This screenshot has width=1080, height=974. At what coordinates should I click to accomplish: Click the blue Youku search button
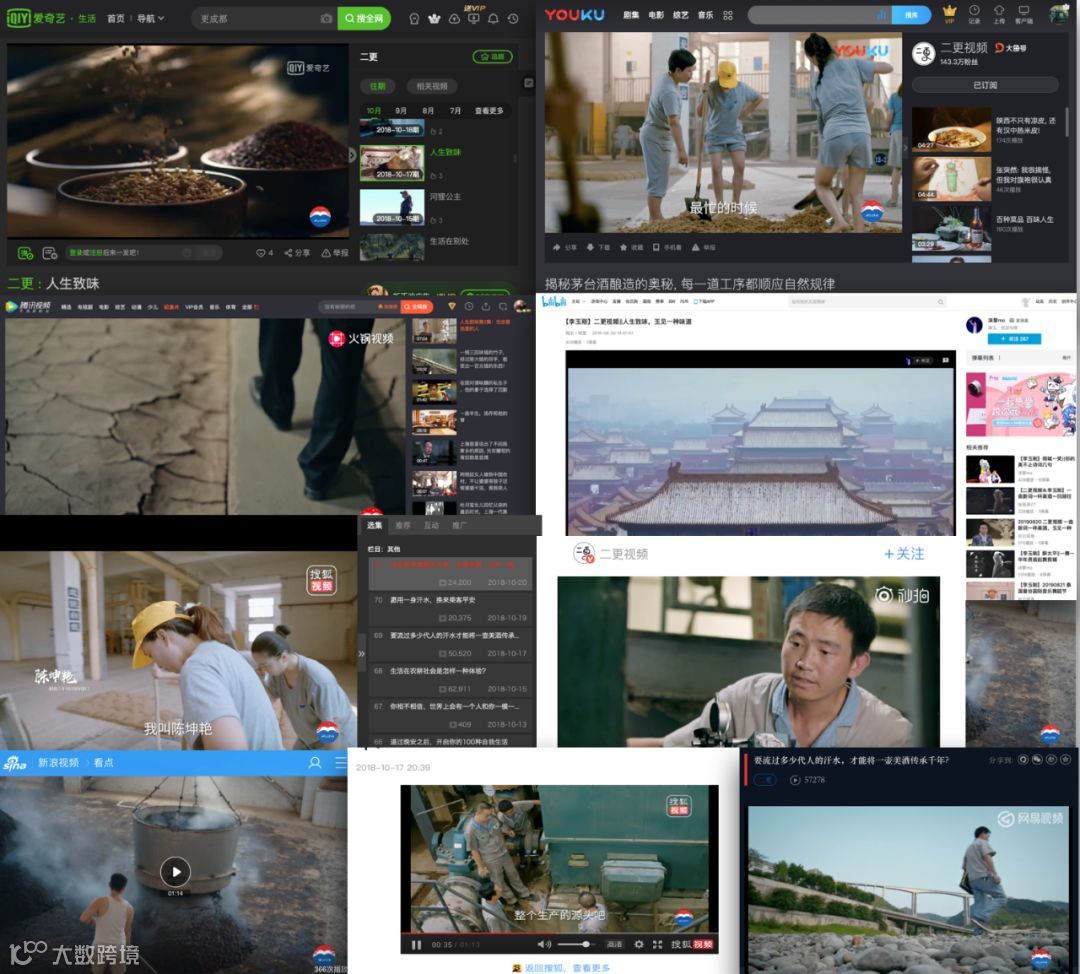[911, 14]
